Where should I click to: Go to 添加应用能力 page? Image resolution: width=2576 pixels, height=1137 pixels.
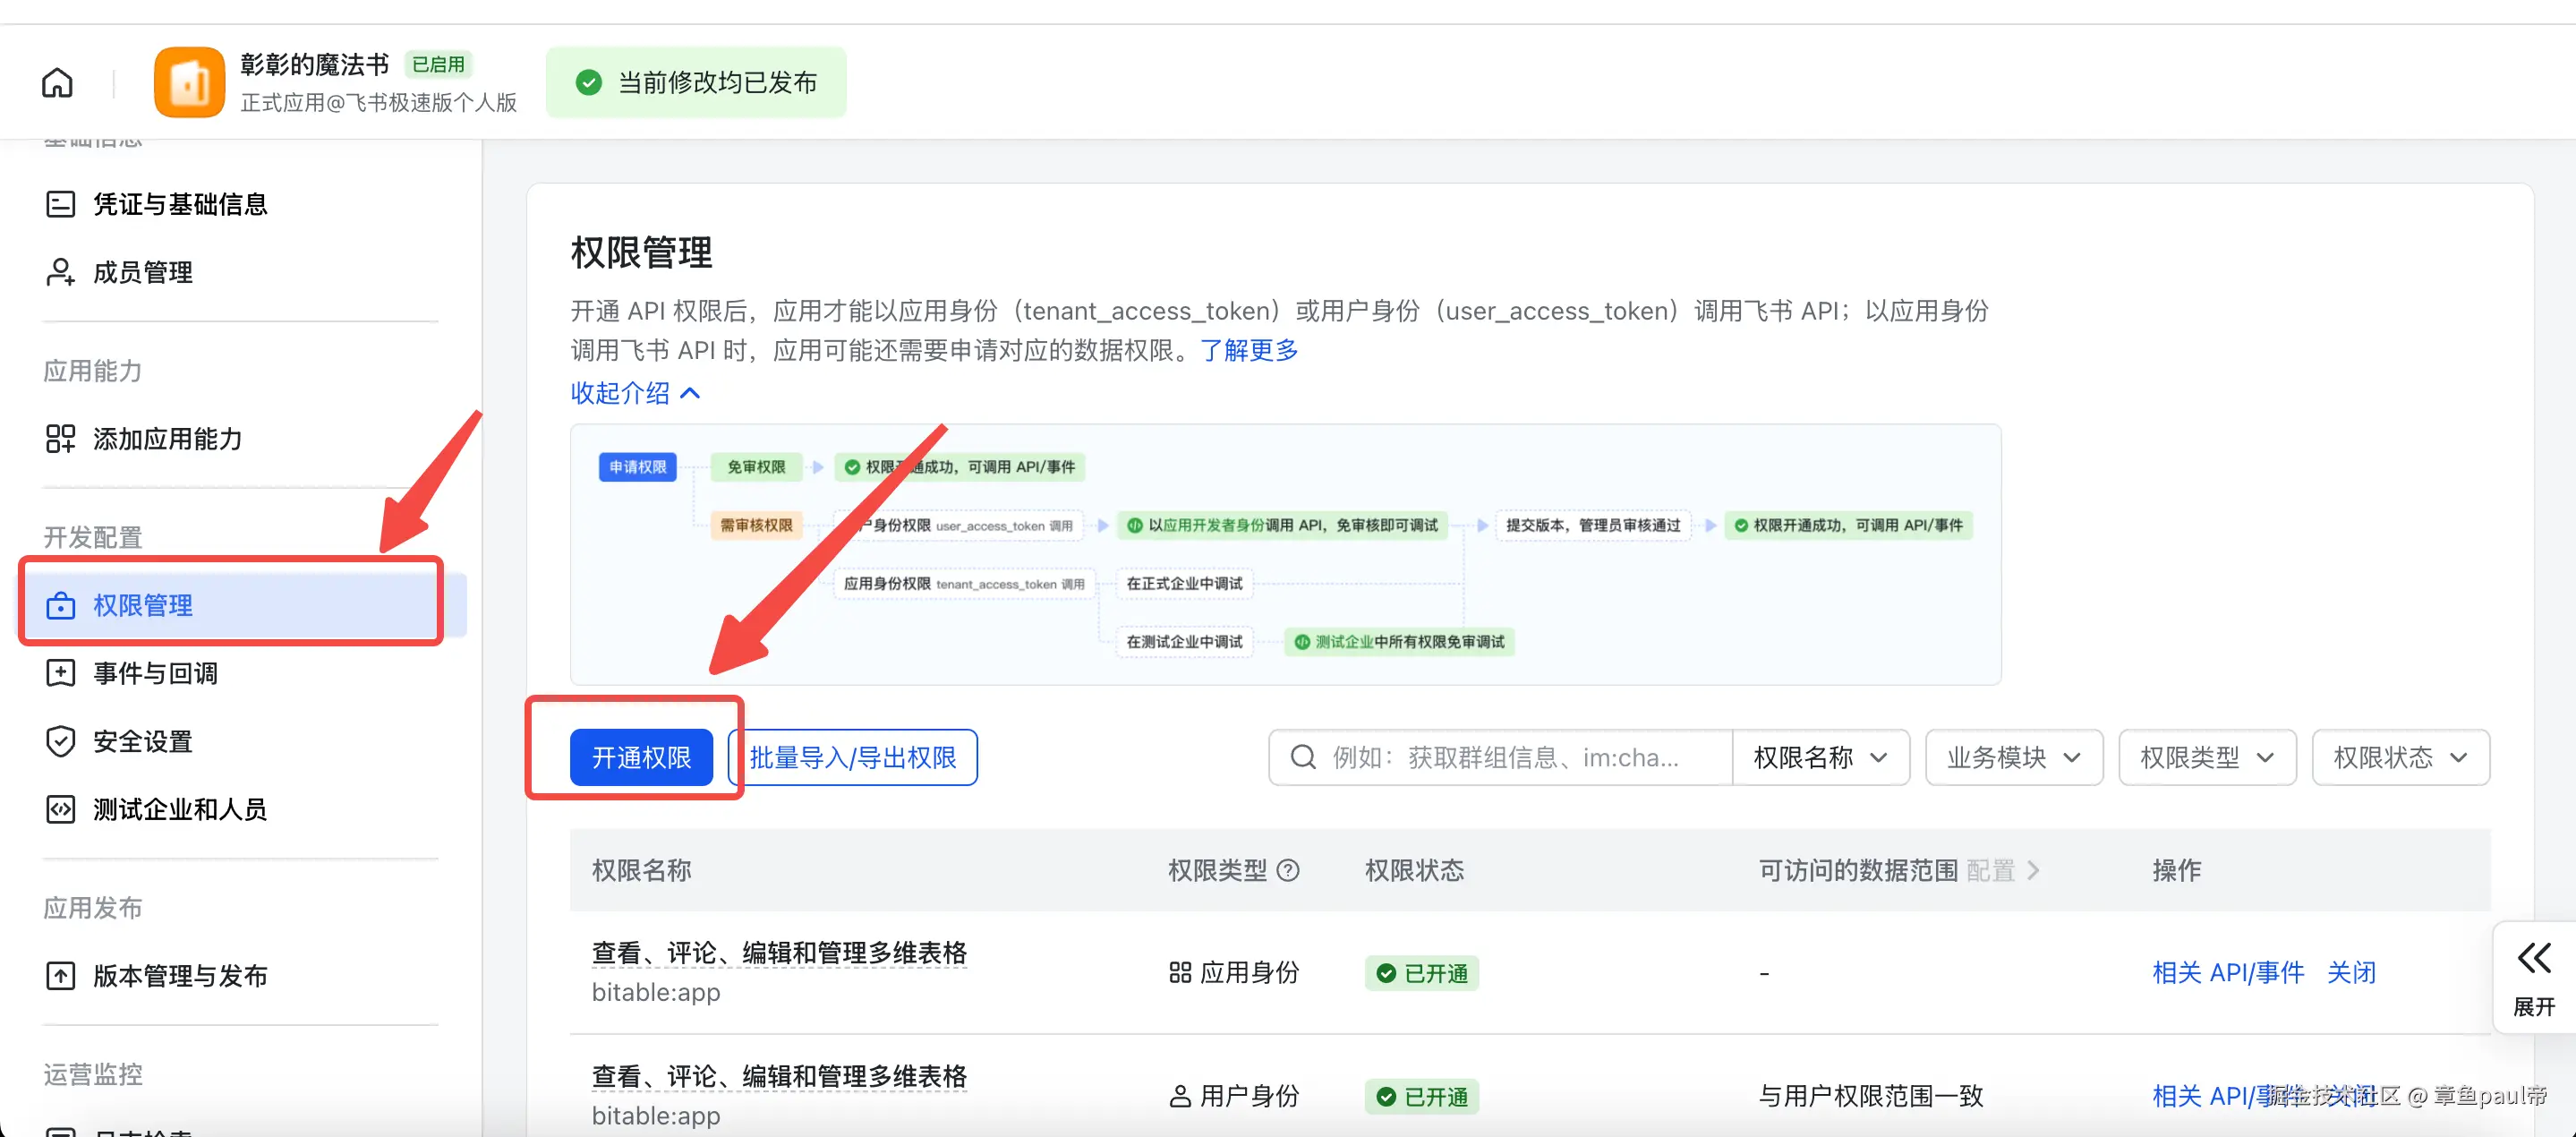(167, 438)
